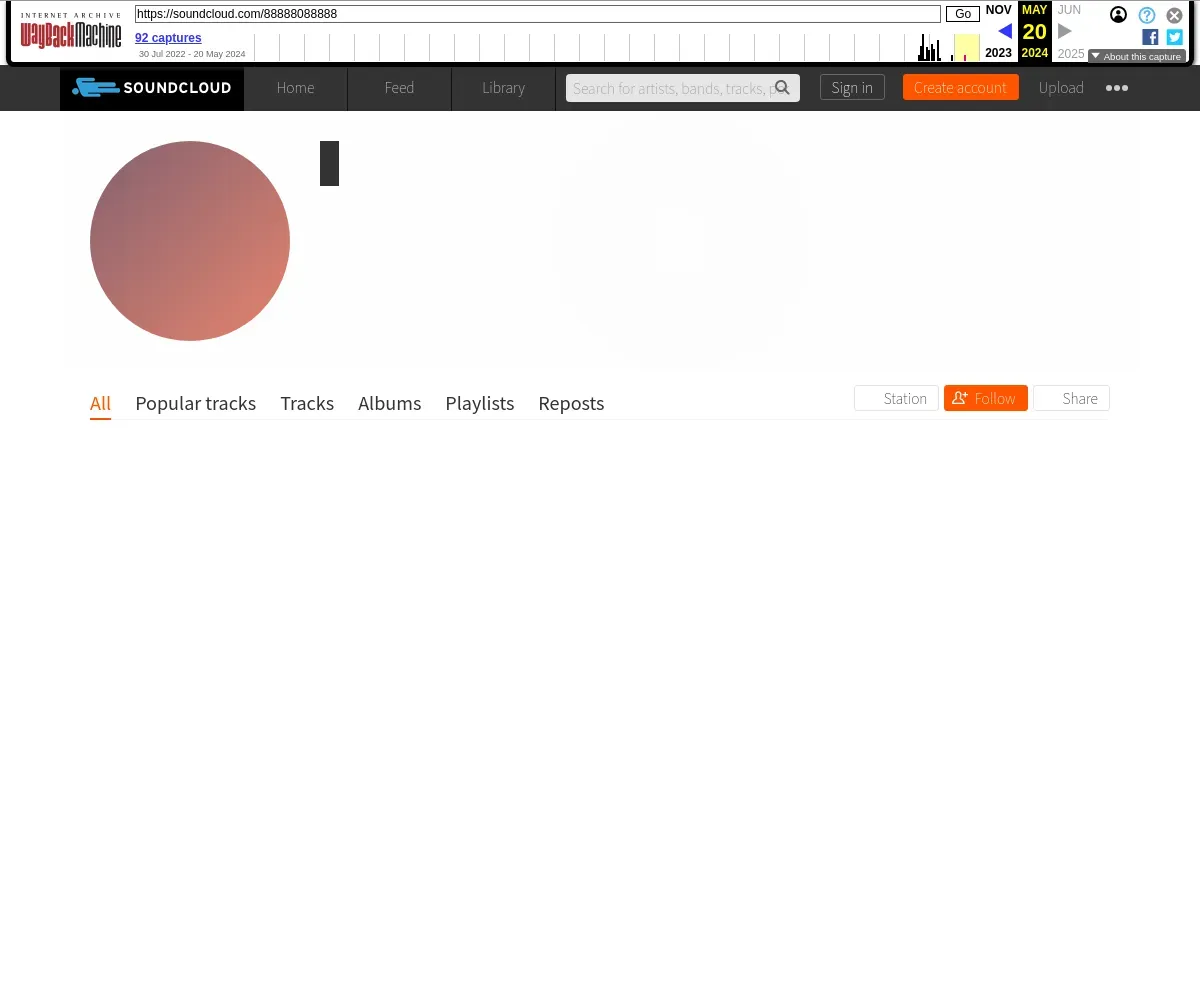Close the Wayback toolbar

click(x=1175, y=15)
